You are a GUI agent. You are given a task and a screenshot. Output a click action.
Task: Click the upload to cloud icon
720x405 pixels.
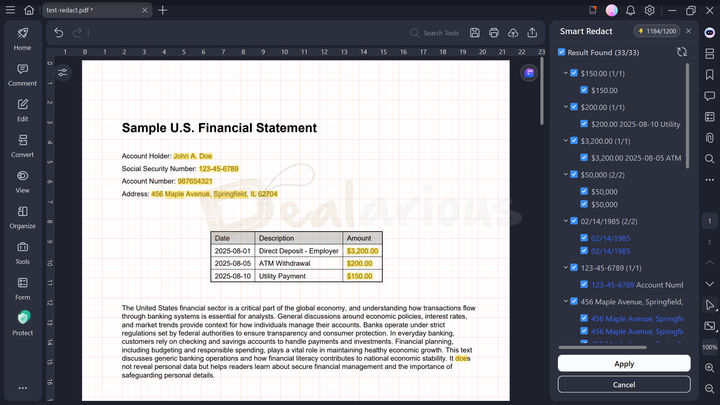pyautogui.click(x=513, y=33)
